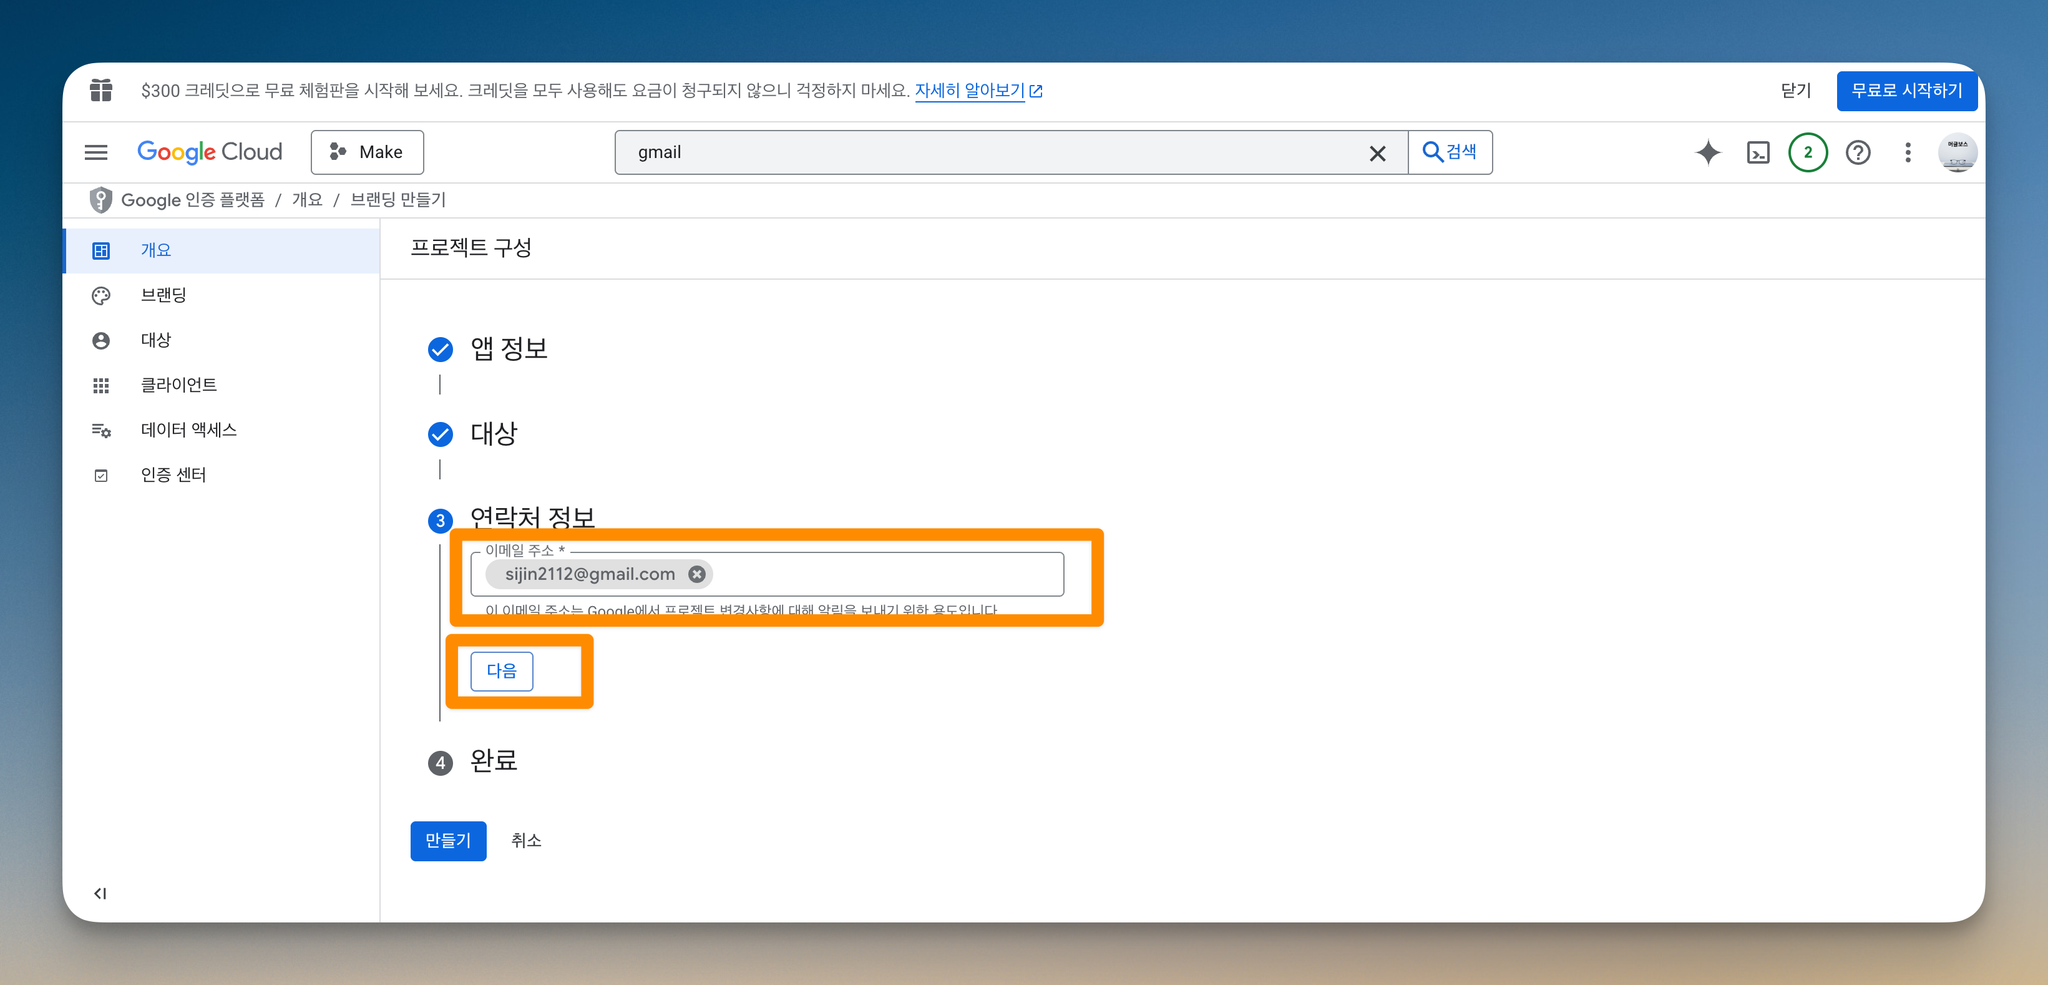
Task: Open the notifications badge showing 2
Action: coord(1807,152)
